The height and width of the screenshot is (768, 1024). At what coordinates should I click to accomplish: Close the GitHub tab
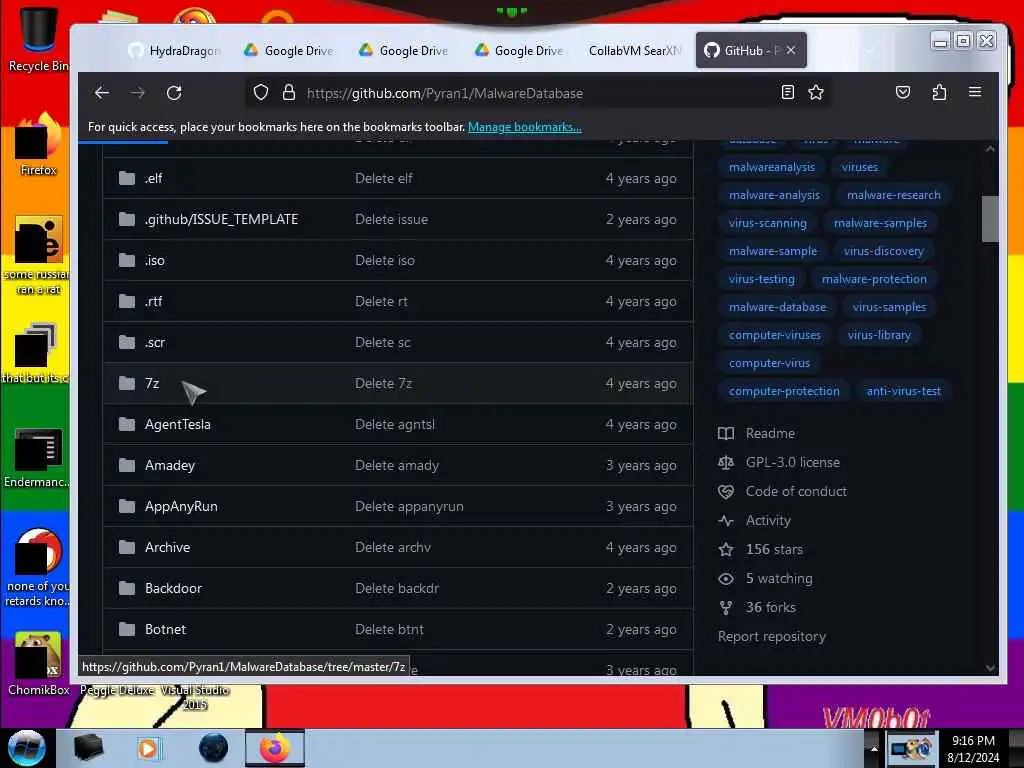(791, 50)
